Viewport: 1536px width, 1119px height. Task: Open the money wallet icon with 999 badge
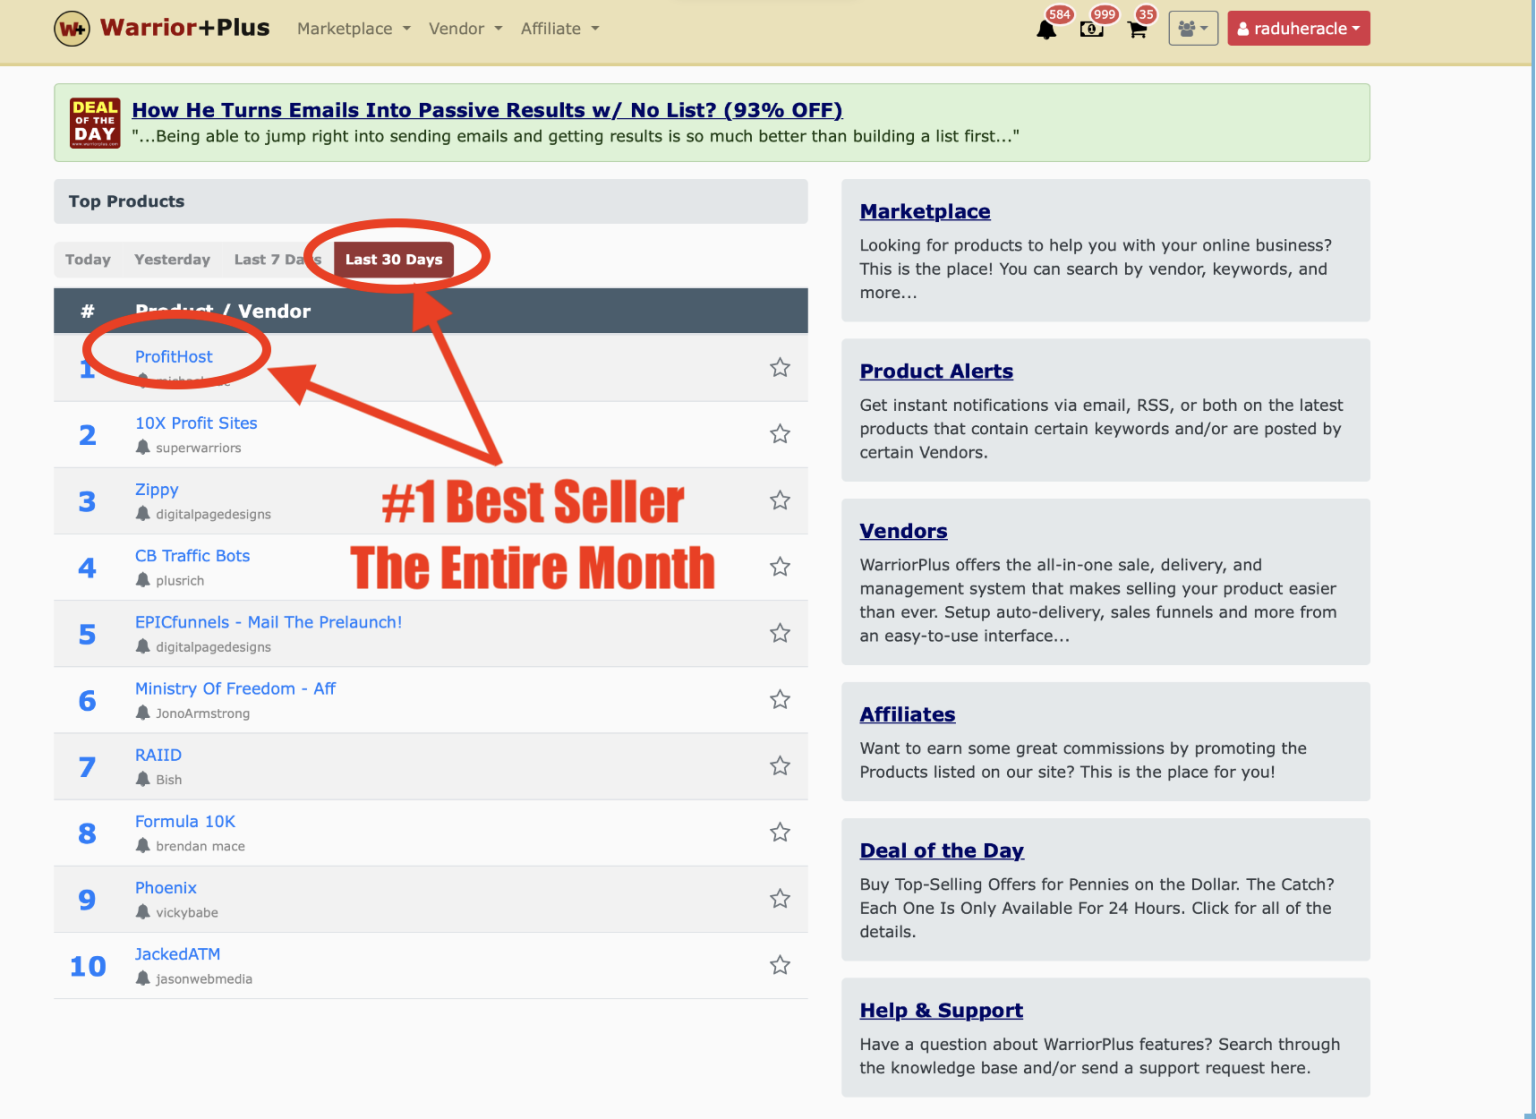point(1091,29)
